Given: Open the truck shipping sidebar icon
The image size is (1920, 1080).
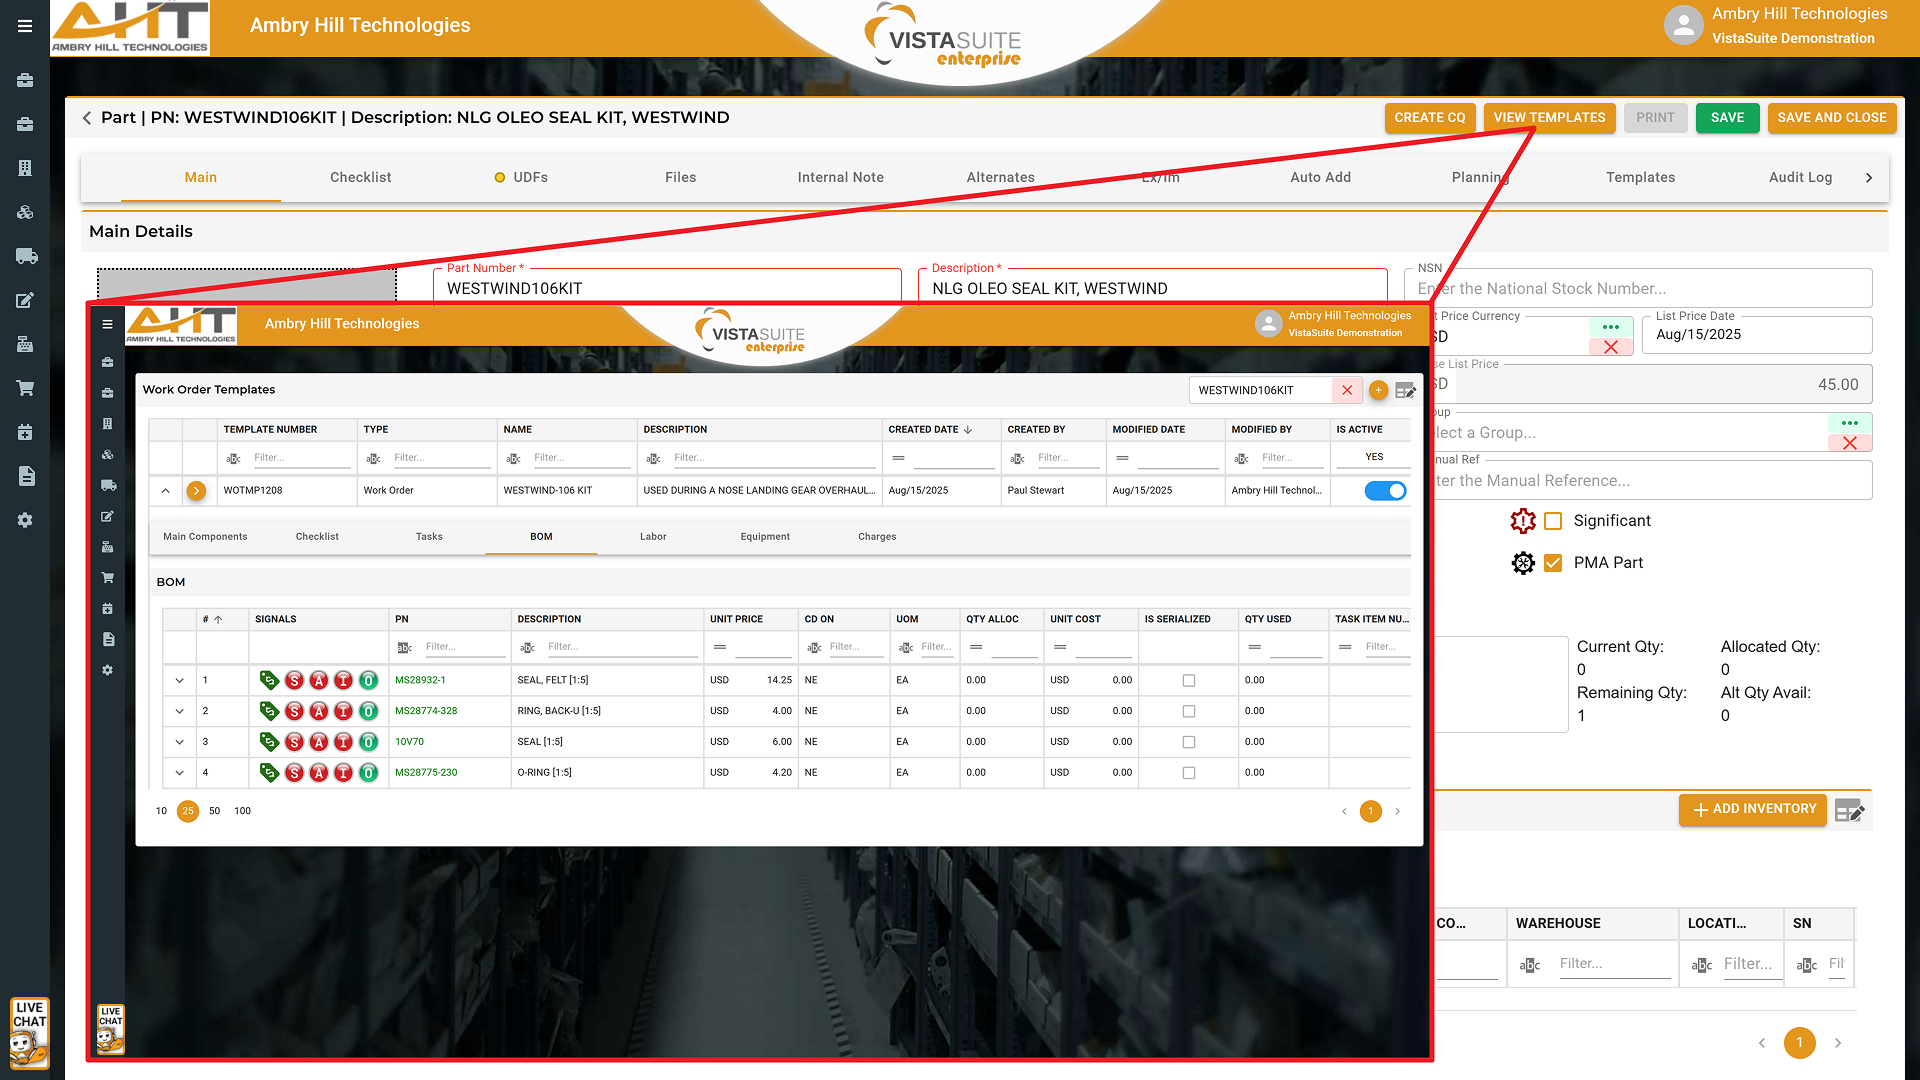Looking at the screenshot, I should 26,257.
